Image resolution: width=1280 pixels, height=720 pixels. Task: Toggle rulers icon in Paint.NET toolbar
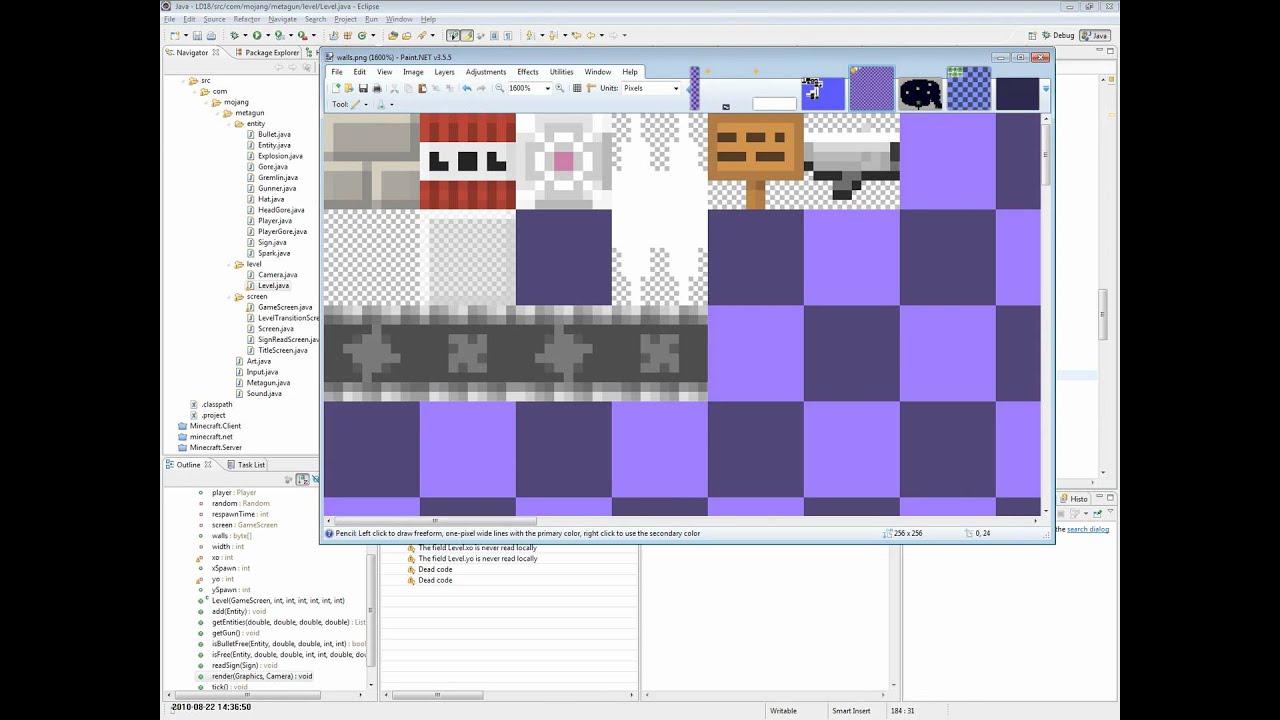[x=591, y=88]
